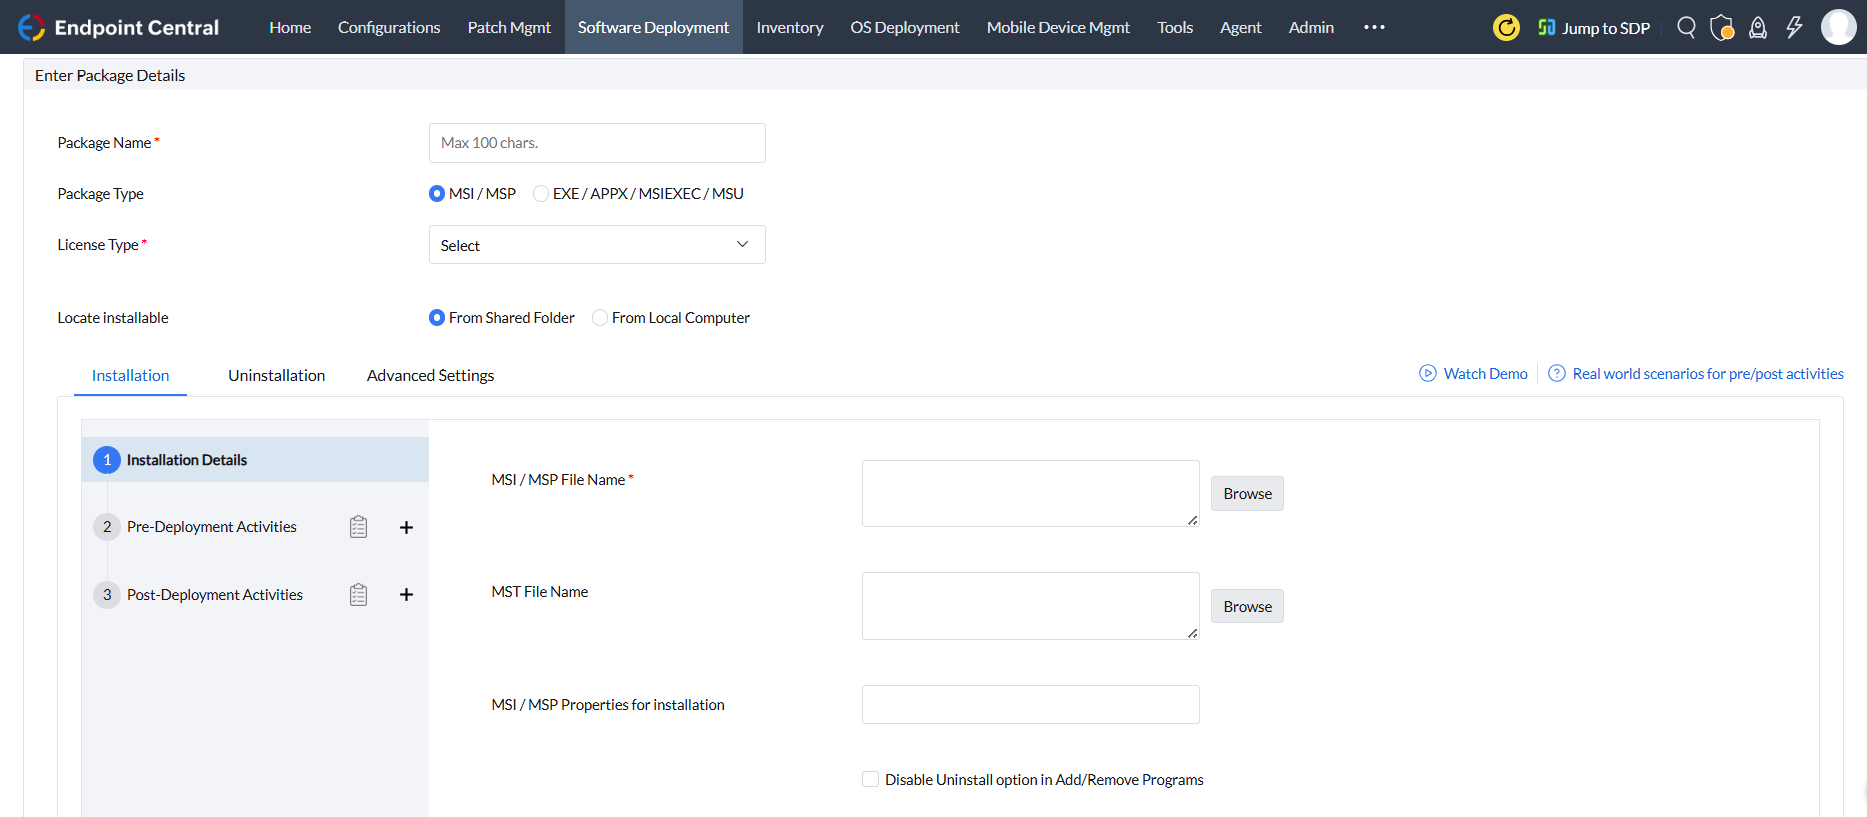Expand the Post-Deployment Activities step
The image size is (1867, 817).
point(214,595)
